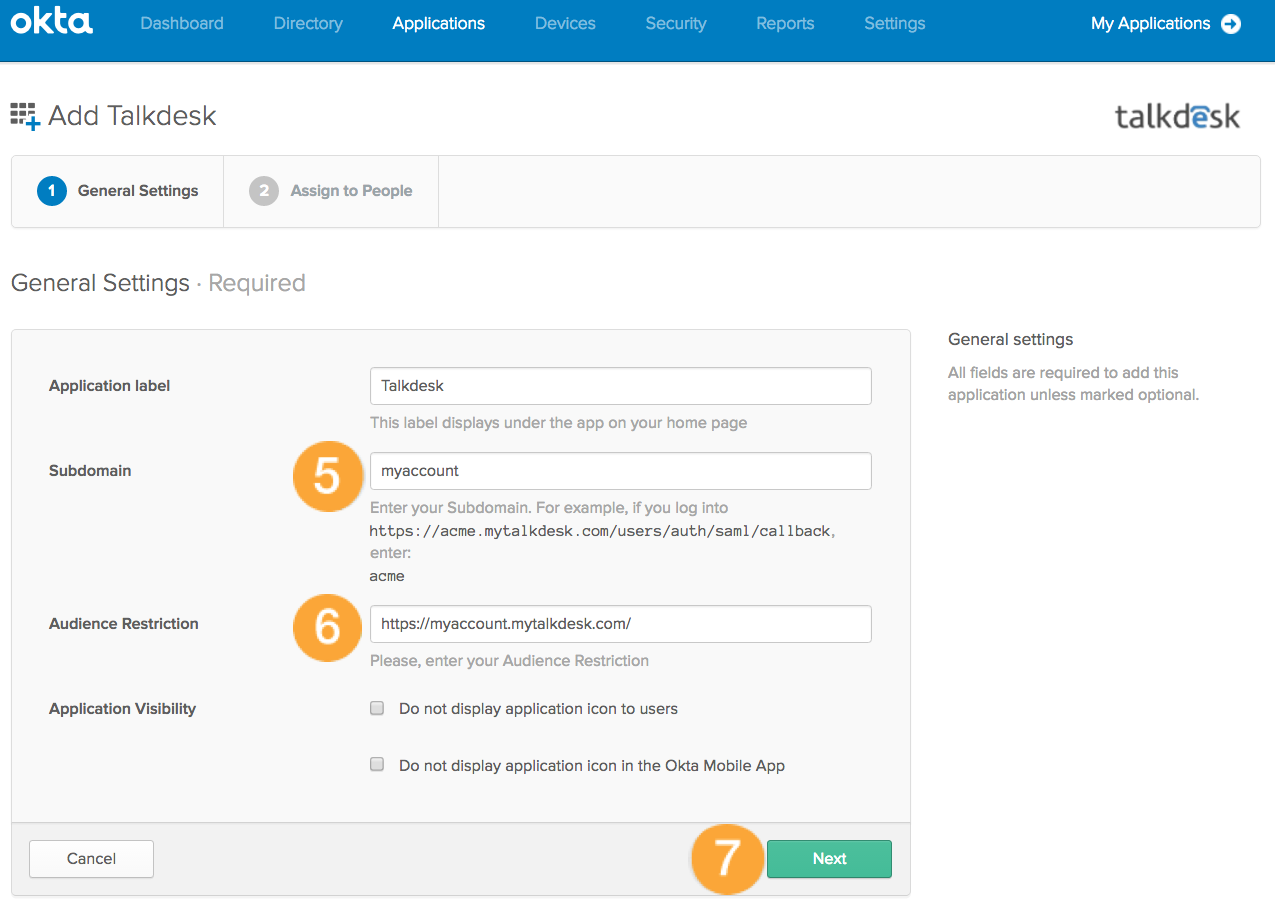Click the Subdomain field title
Viewport: 1275px width, 912px height.
tap(90, 471)
